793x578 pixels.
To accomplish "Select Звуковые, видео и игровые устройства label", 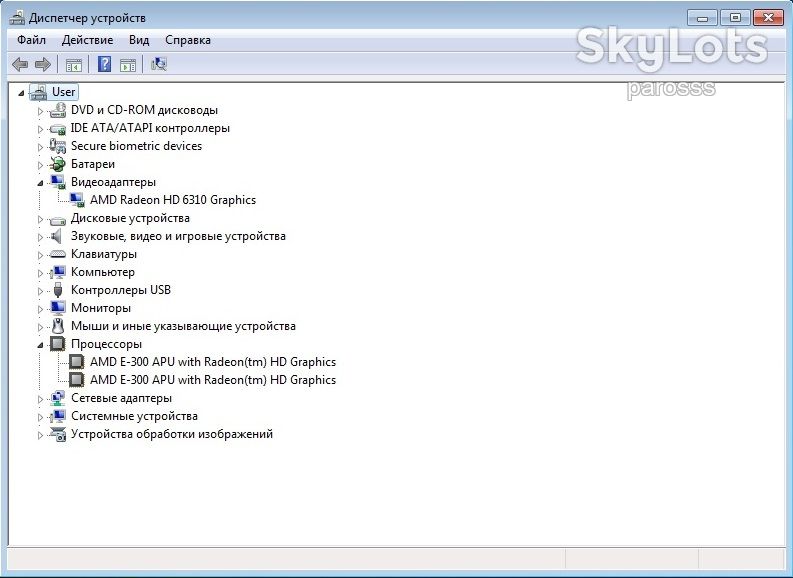I will click(178, 236).
